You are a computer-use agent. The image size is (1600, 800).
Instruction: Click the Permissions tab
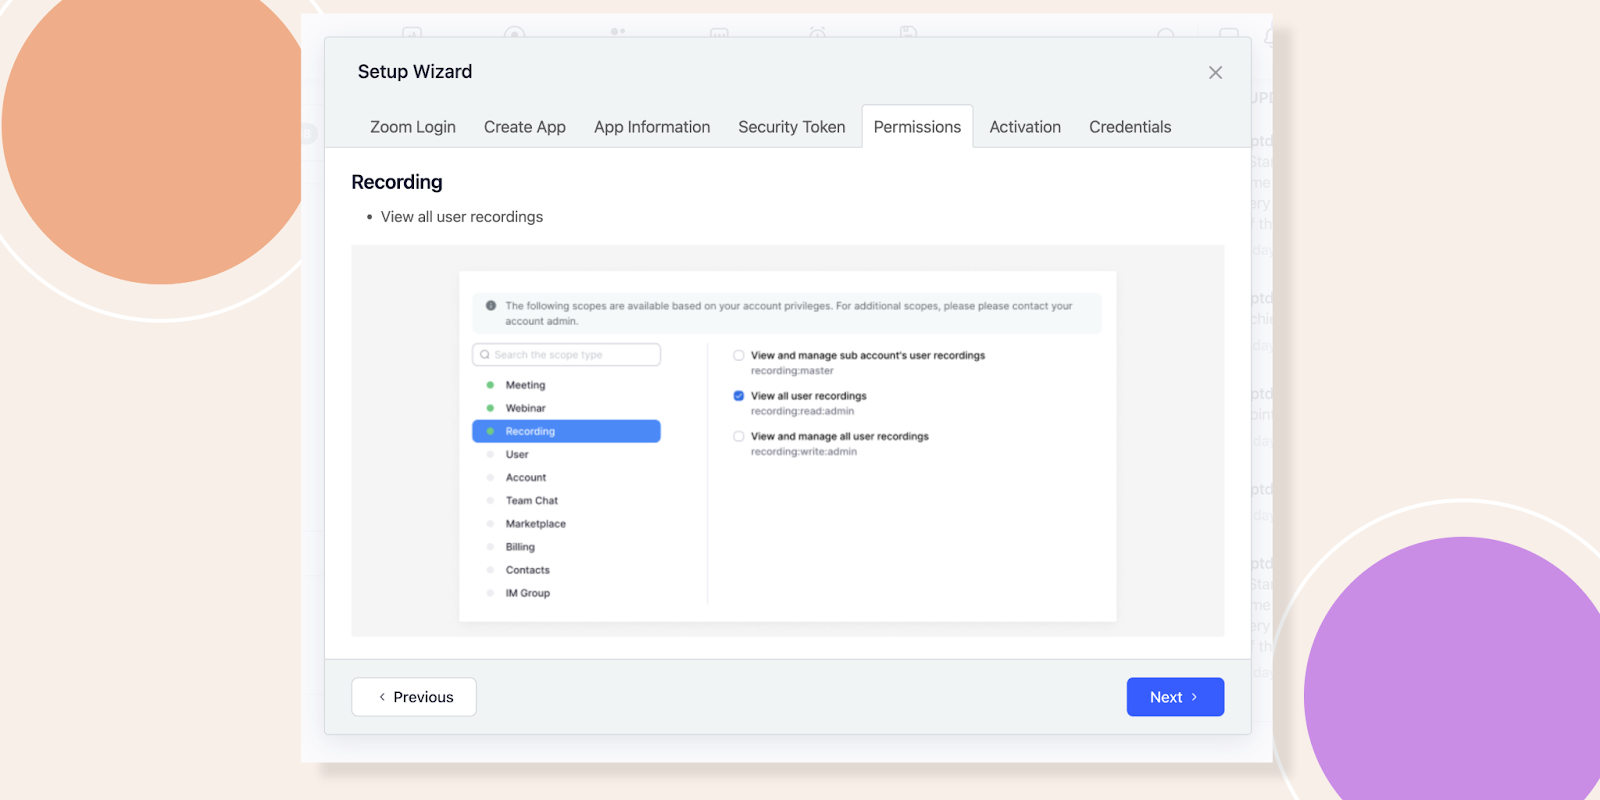tap(917, 127)
